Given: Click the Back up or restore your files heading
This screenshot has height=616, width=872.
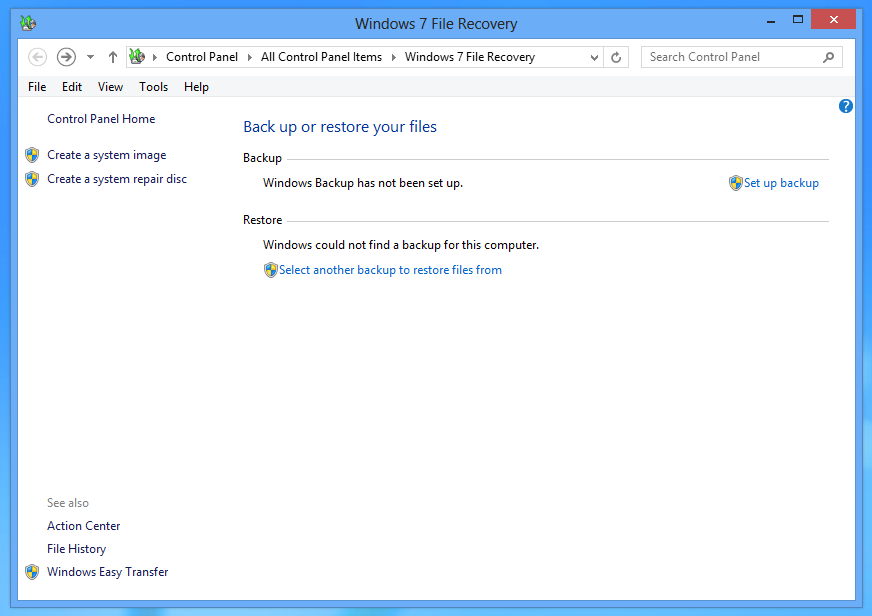Looking at the screenshot, I should [x=340, y=127].
